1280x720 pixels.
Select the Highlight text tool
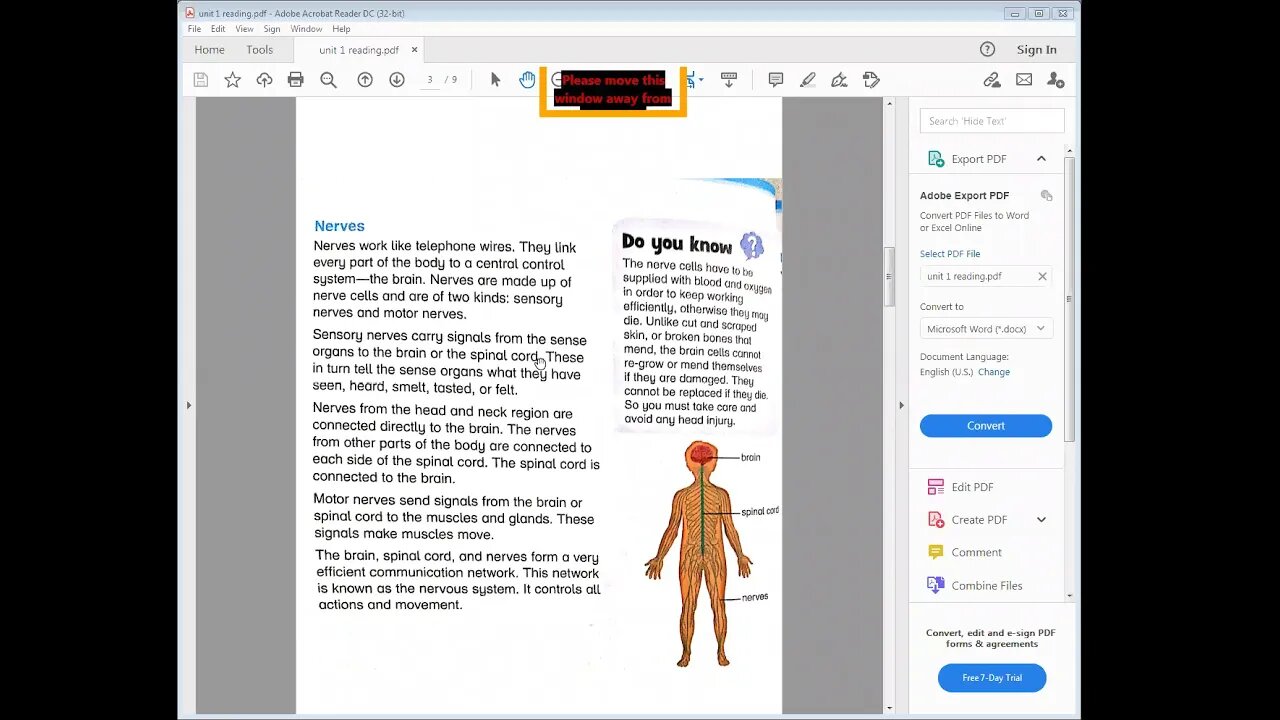[x=808, y=80]
